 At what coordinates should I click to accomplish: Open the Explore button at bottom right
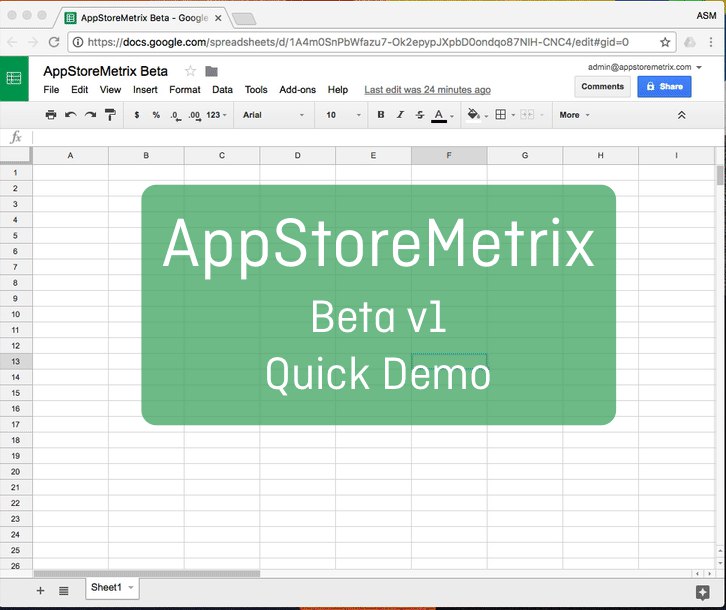click(702, 592)
